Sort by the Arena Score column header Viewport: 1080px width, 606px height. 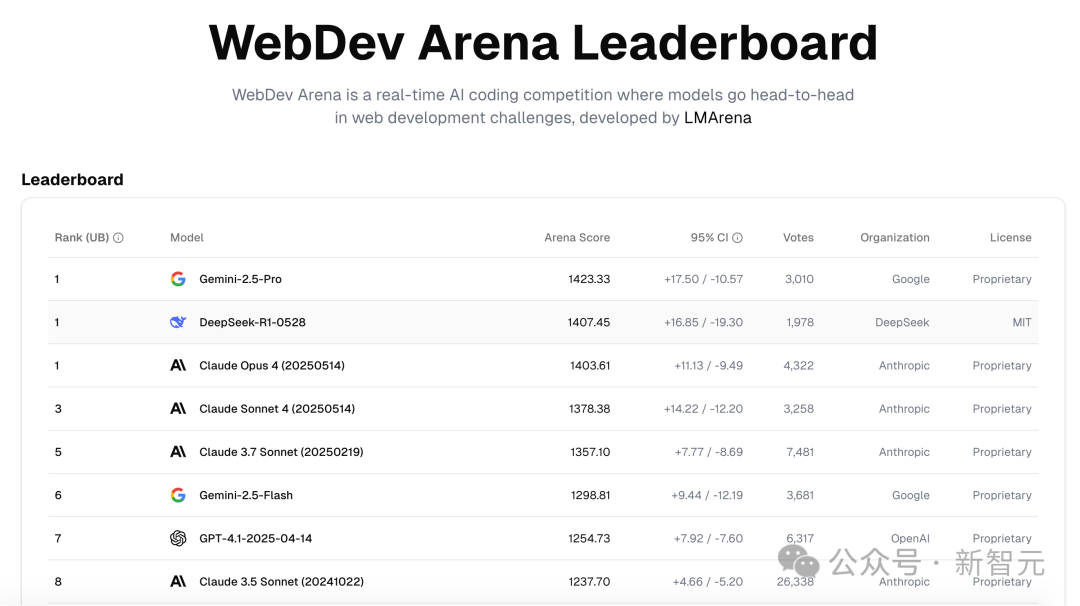coord(577,238)
